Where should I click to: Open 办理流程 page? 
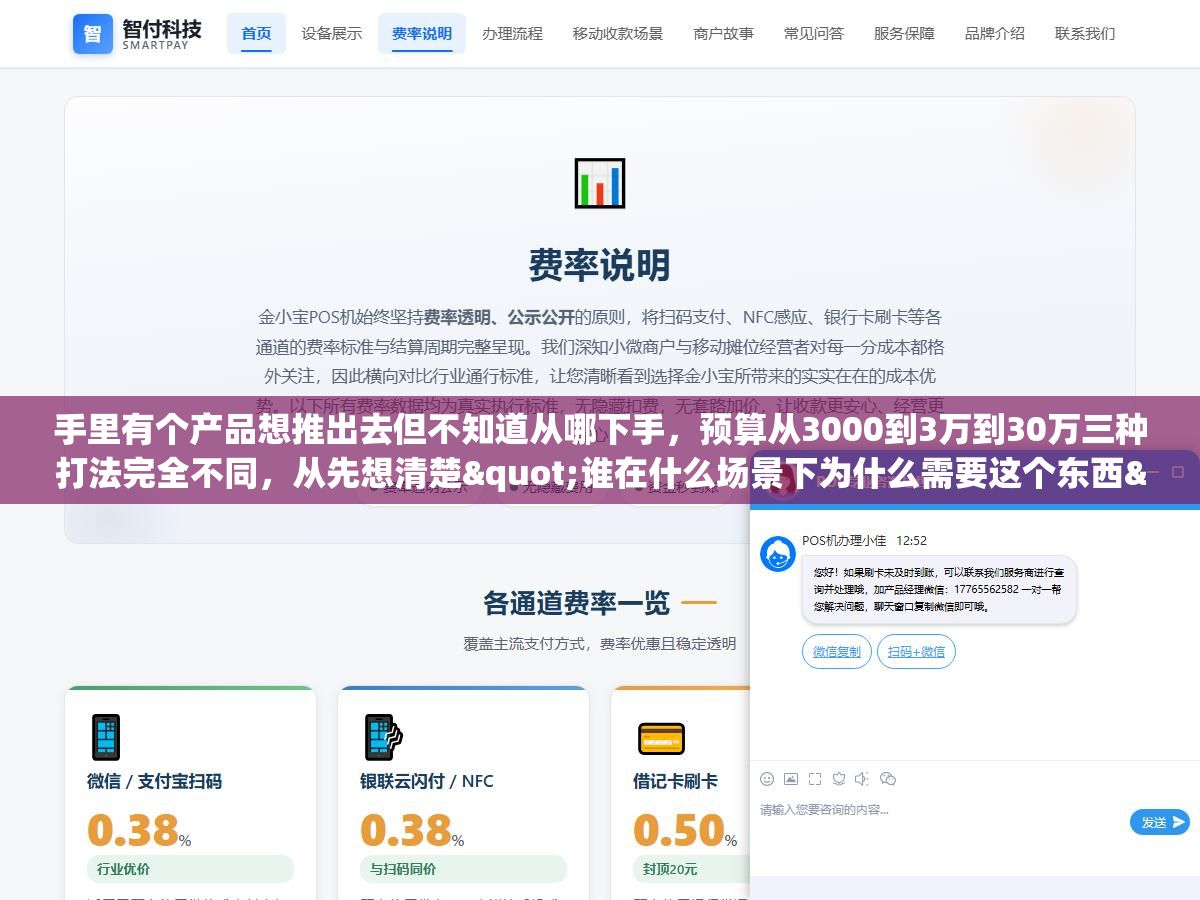512,33
